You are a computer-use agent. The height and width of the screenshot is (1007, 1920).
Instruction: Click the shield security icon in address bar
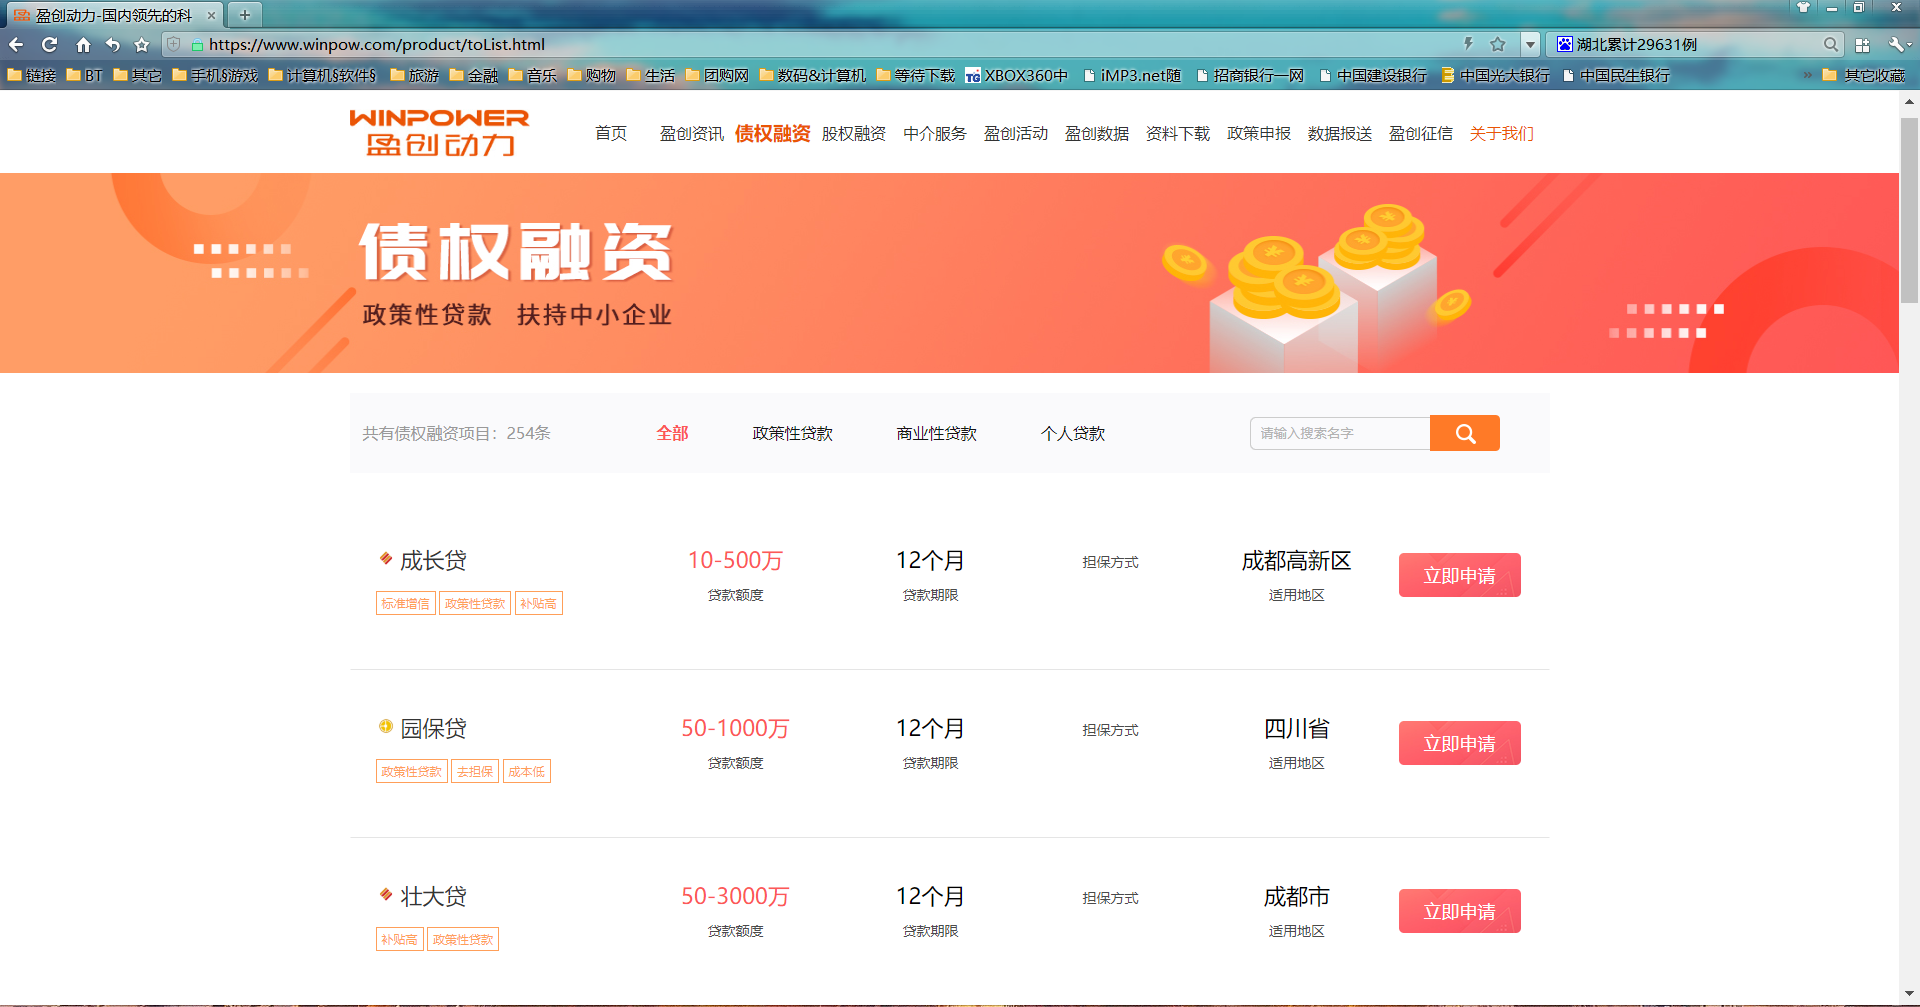tap(174, 45)
